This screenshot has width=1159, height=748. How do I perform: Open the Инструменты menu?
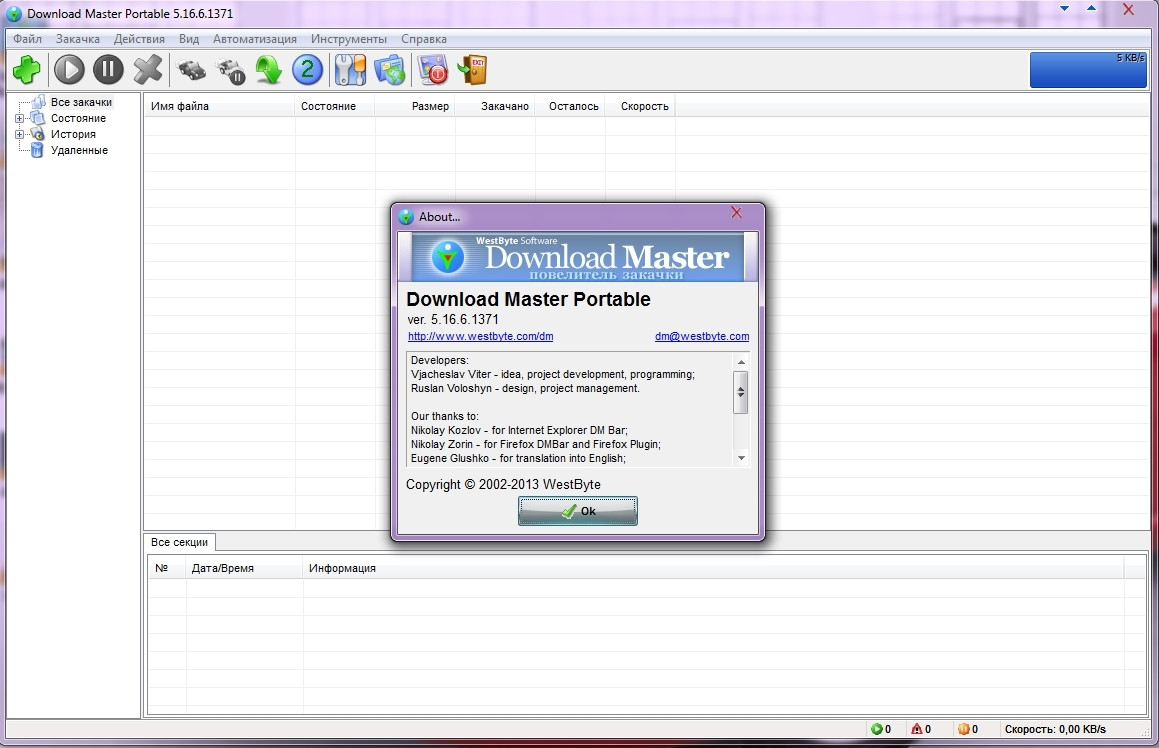(349, 39)
